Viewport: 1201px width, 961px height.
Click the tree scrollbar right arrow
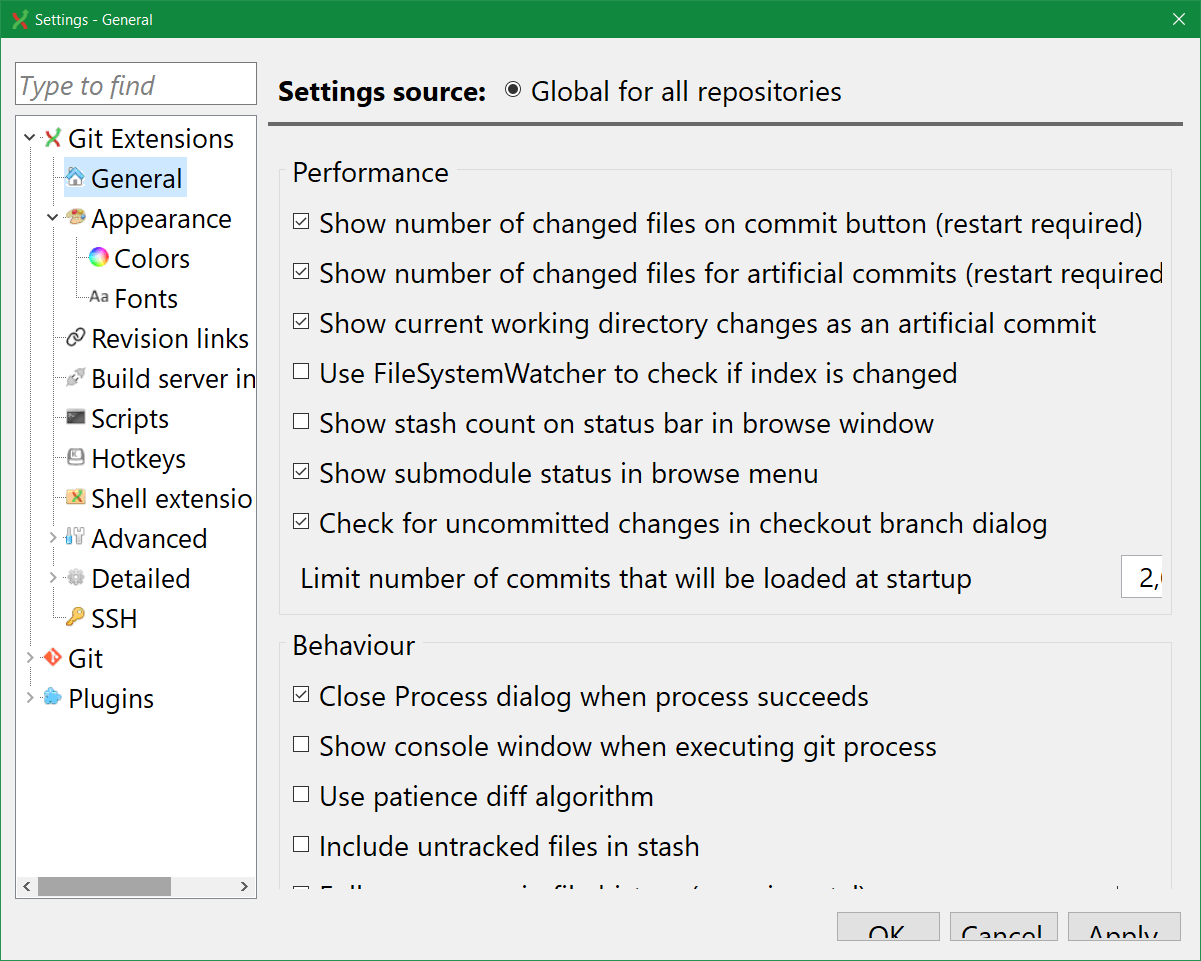tap(245, 886)
